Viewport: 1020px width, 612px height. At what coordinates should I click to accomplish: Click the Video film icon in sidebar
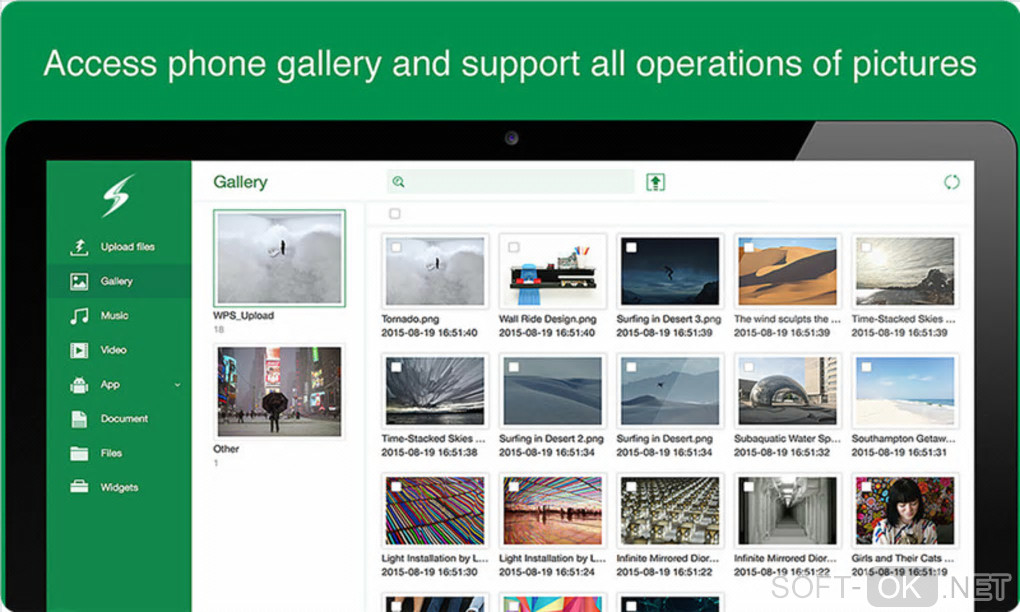pos(79,351)
